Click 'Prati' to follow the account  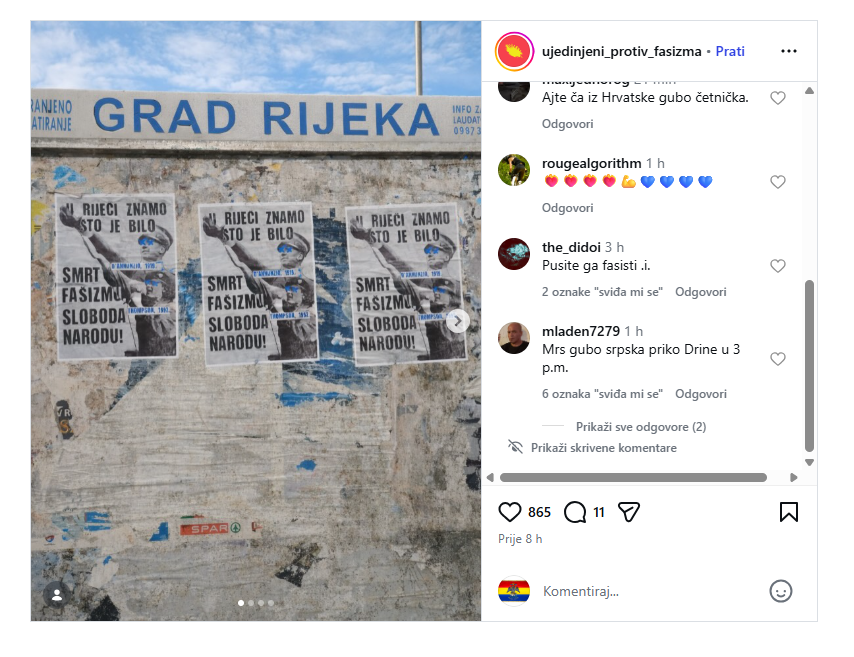(730, 51)
